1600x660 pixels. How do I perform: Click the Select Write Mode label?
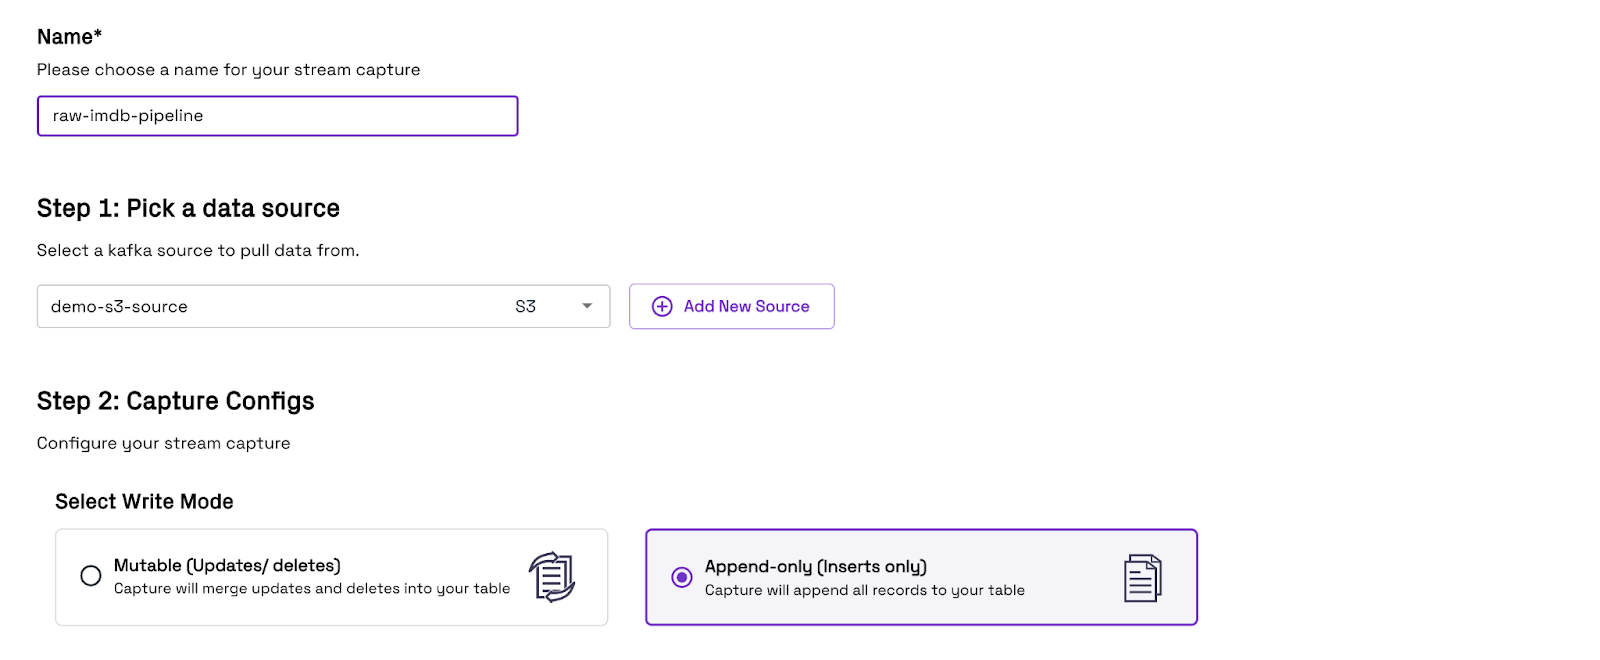[x=144, y=502]
